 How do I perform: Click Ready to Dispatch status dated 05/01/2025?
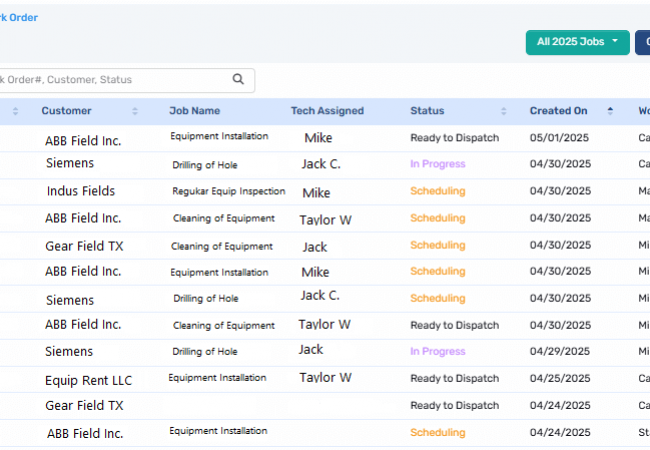(x=455, y=138)
